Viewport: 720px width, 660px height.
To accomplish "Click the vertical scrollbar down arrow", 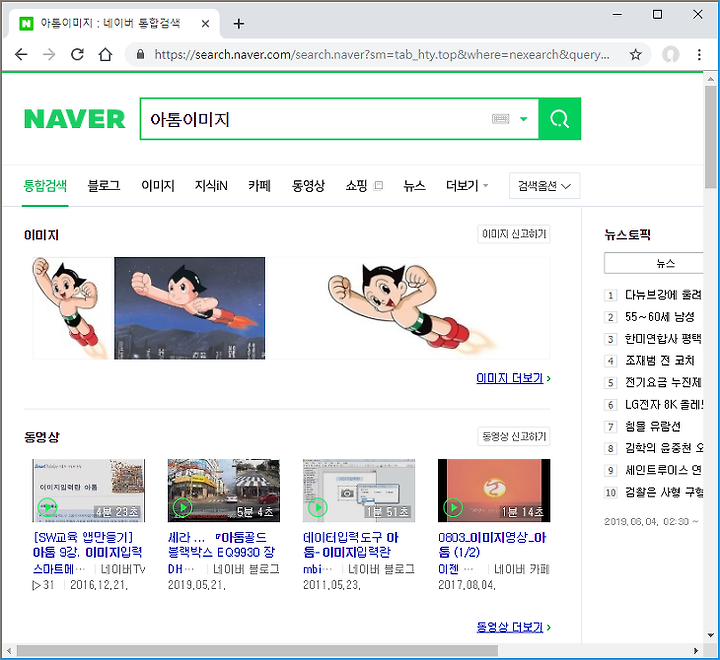I will tap(711, 636).
